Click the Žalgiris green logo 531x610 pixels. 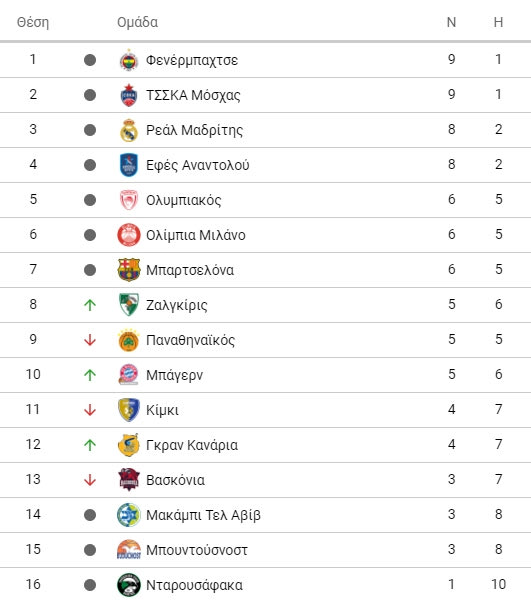click(129, 305)
